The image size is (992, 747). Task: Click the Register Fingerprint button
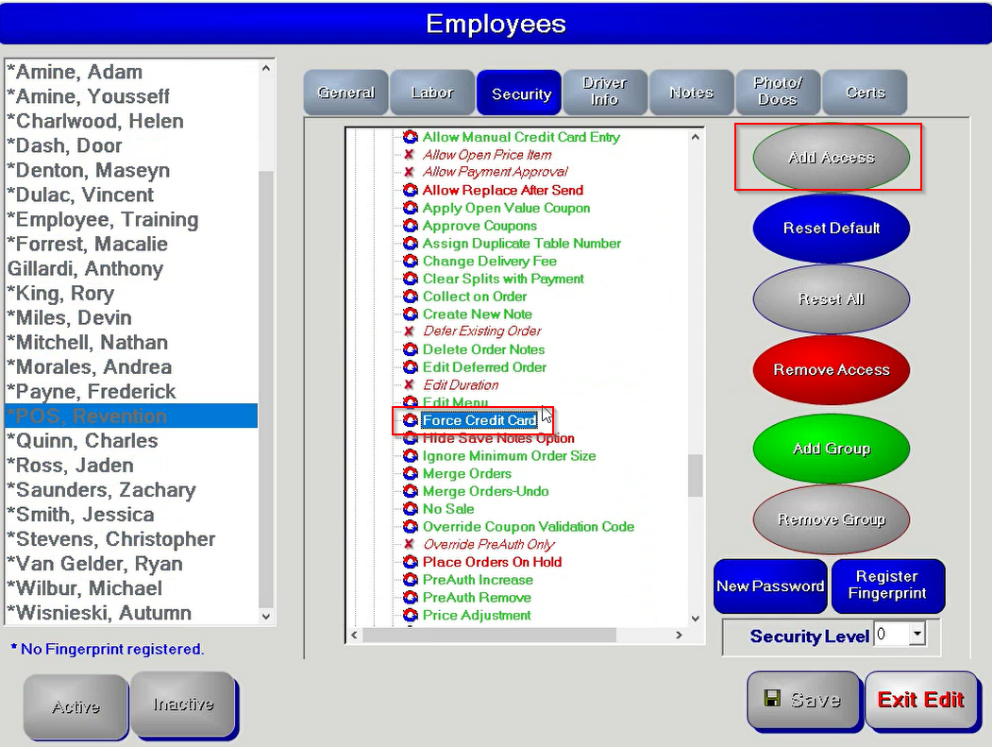886,586
